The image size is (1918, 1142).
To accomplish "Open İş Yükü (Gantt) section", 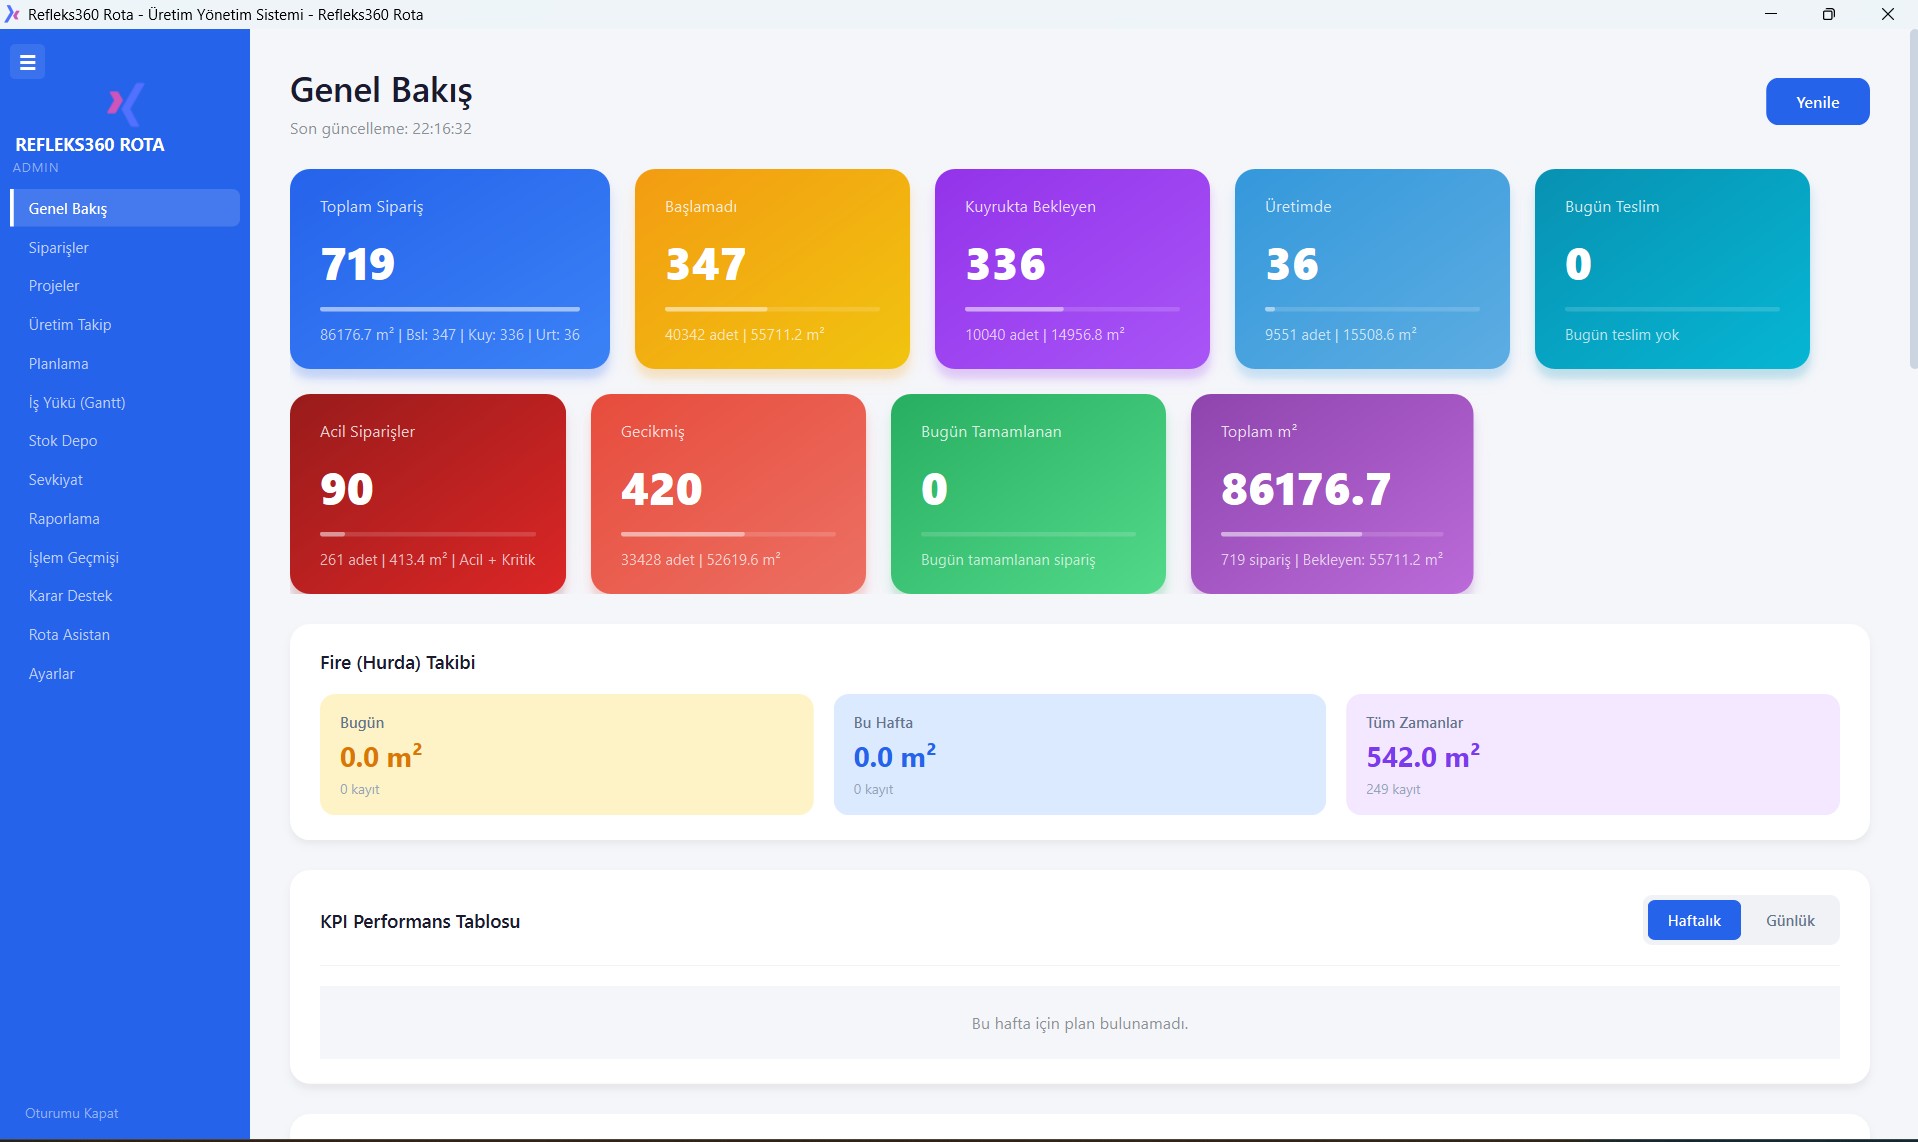I will click(x=77, y=402).
